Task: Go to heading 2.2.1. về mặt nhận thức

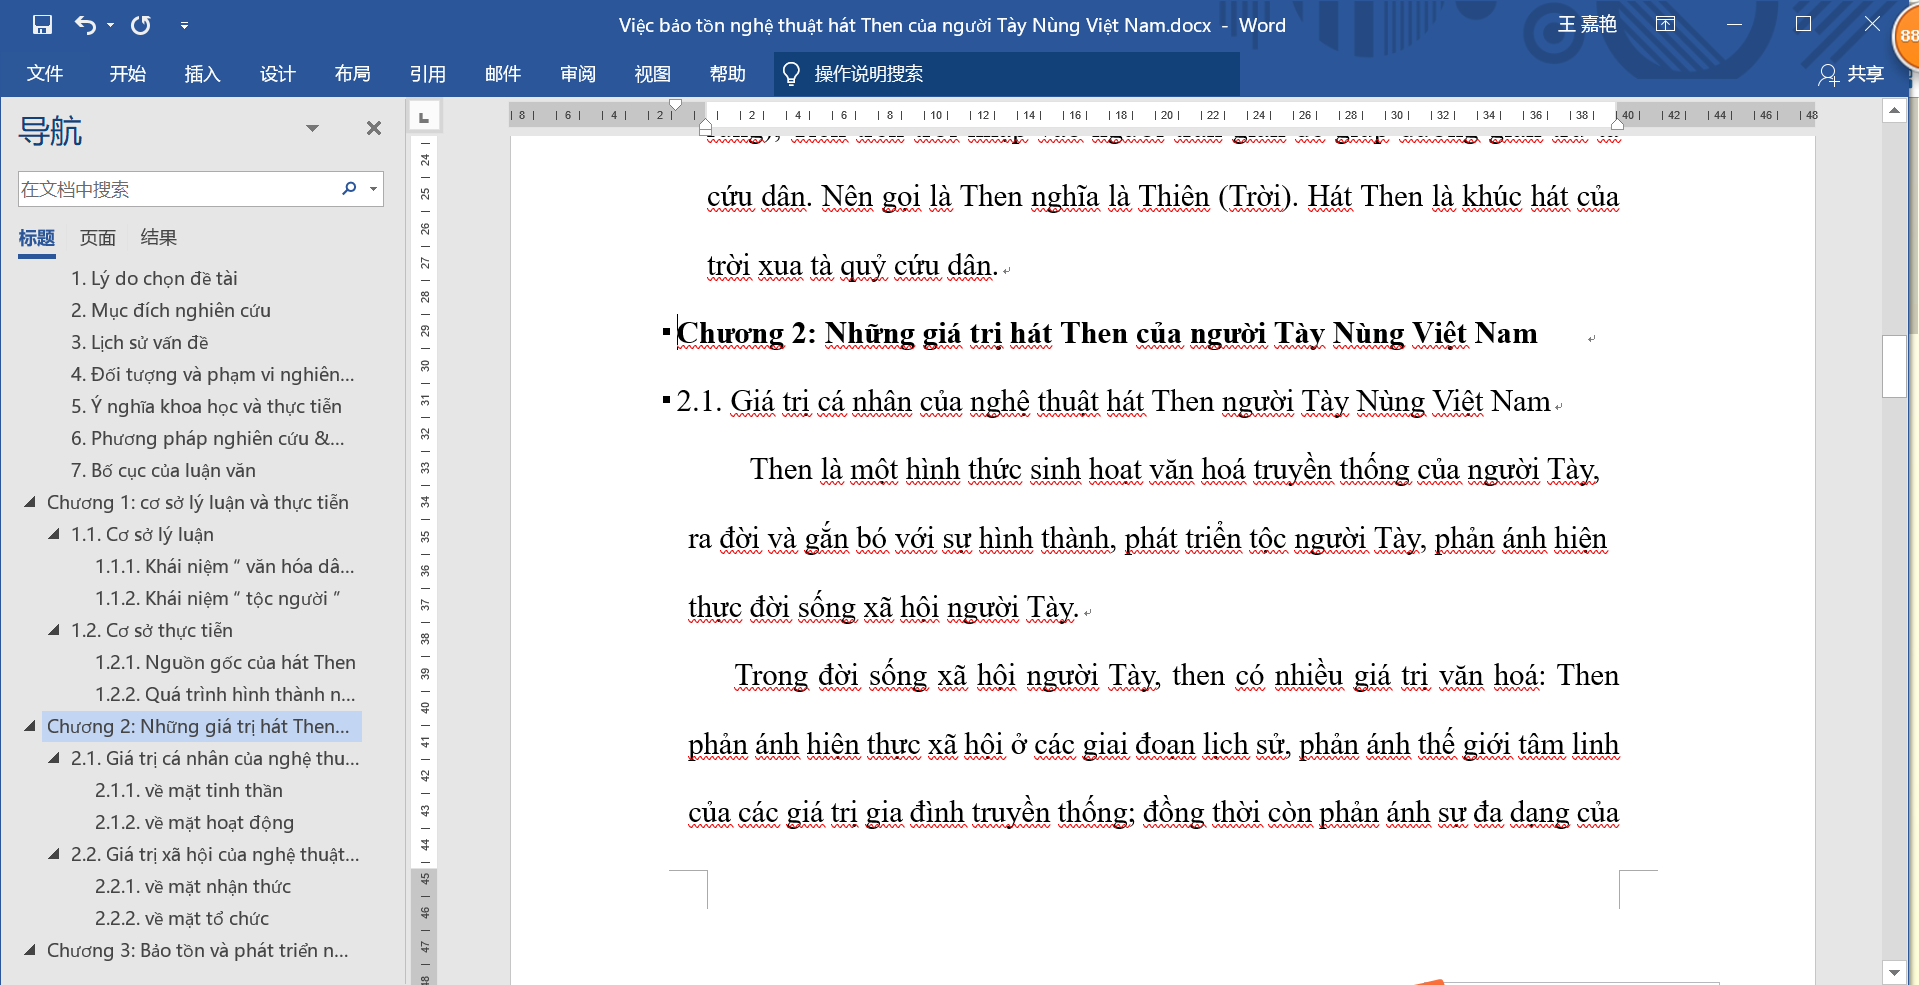Action: pos(193,886)
